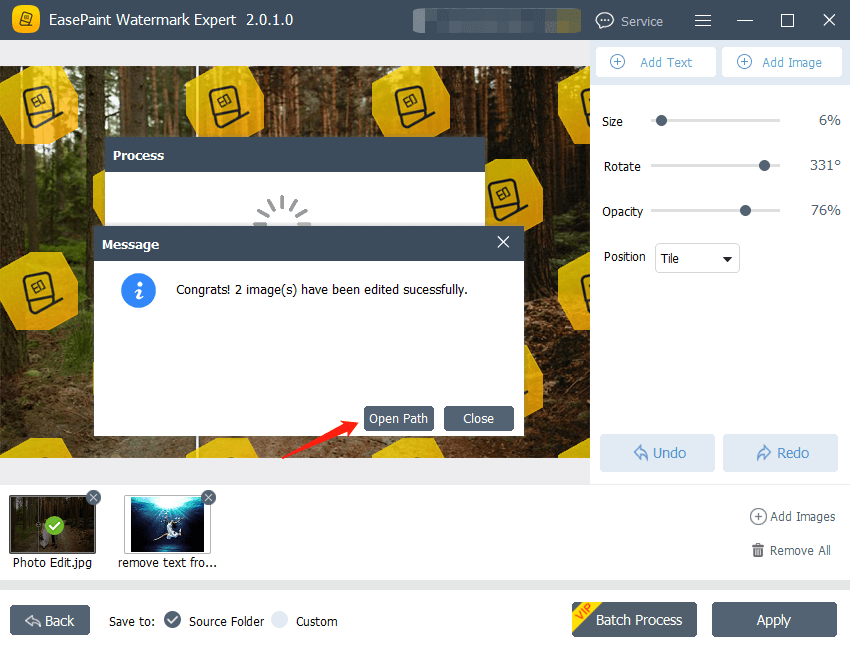Open the Position dropdown set to Tile
This screenshot has height=650, width=850.
[x=697, y=258]
